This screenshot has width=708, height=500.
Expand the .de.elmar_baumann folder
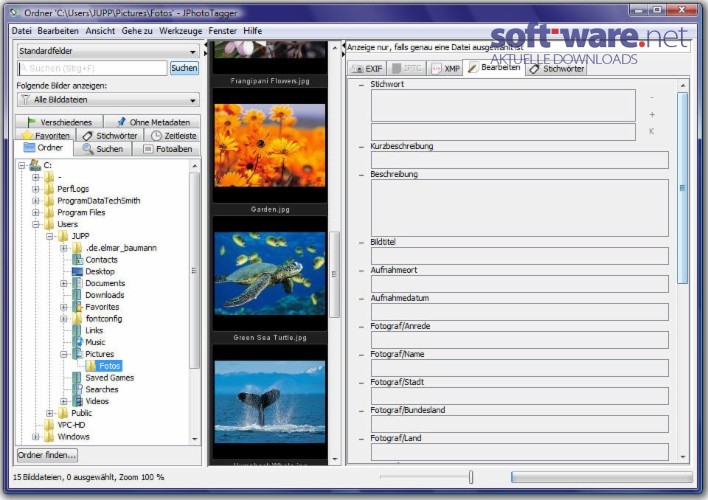tap(64, 248)
